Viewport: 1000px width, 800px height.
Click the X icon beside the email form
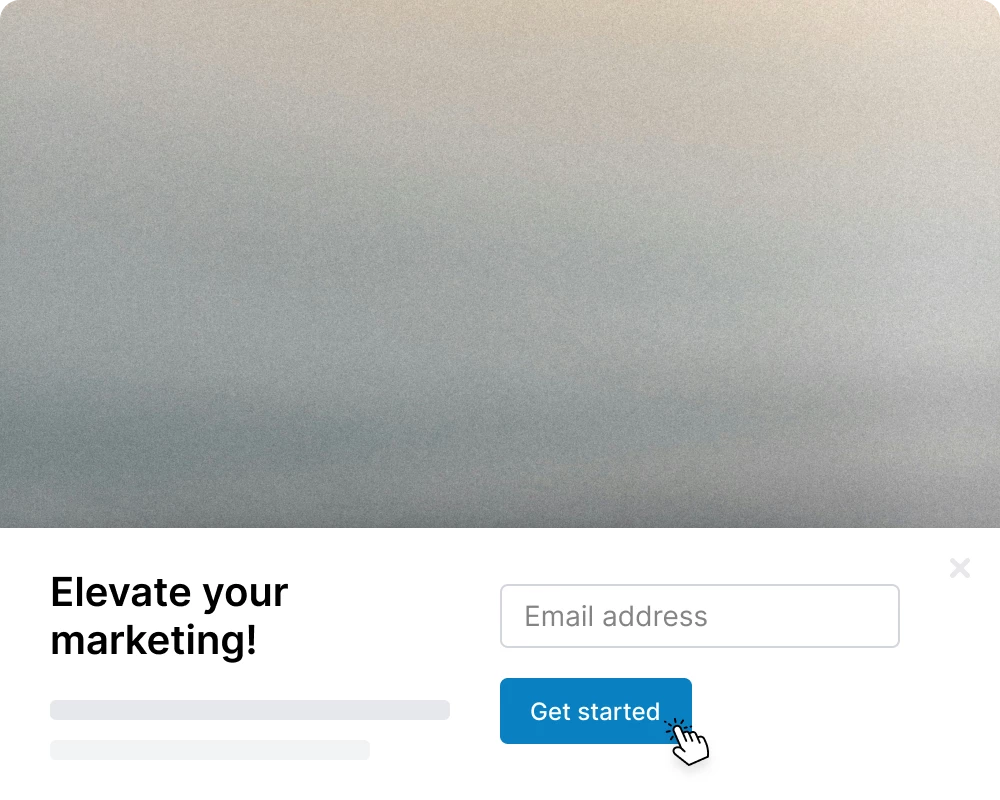(959, 568)
